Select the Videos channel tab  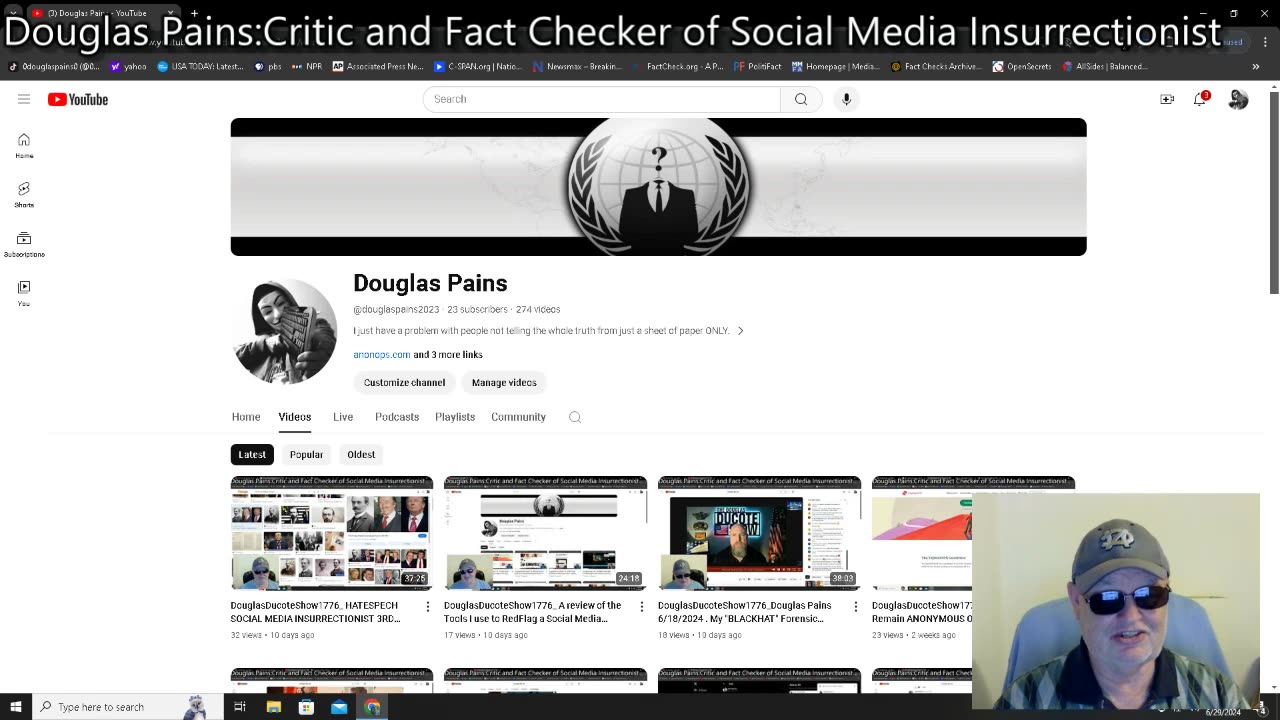[x=295, y=417]
